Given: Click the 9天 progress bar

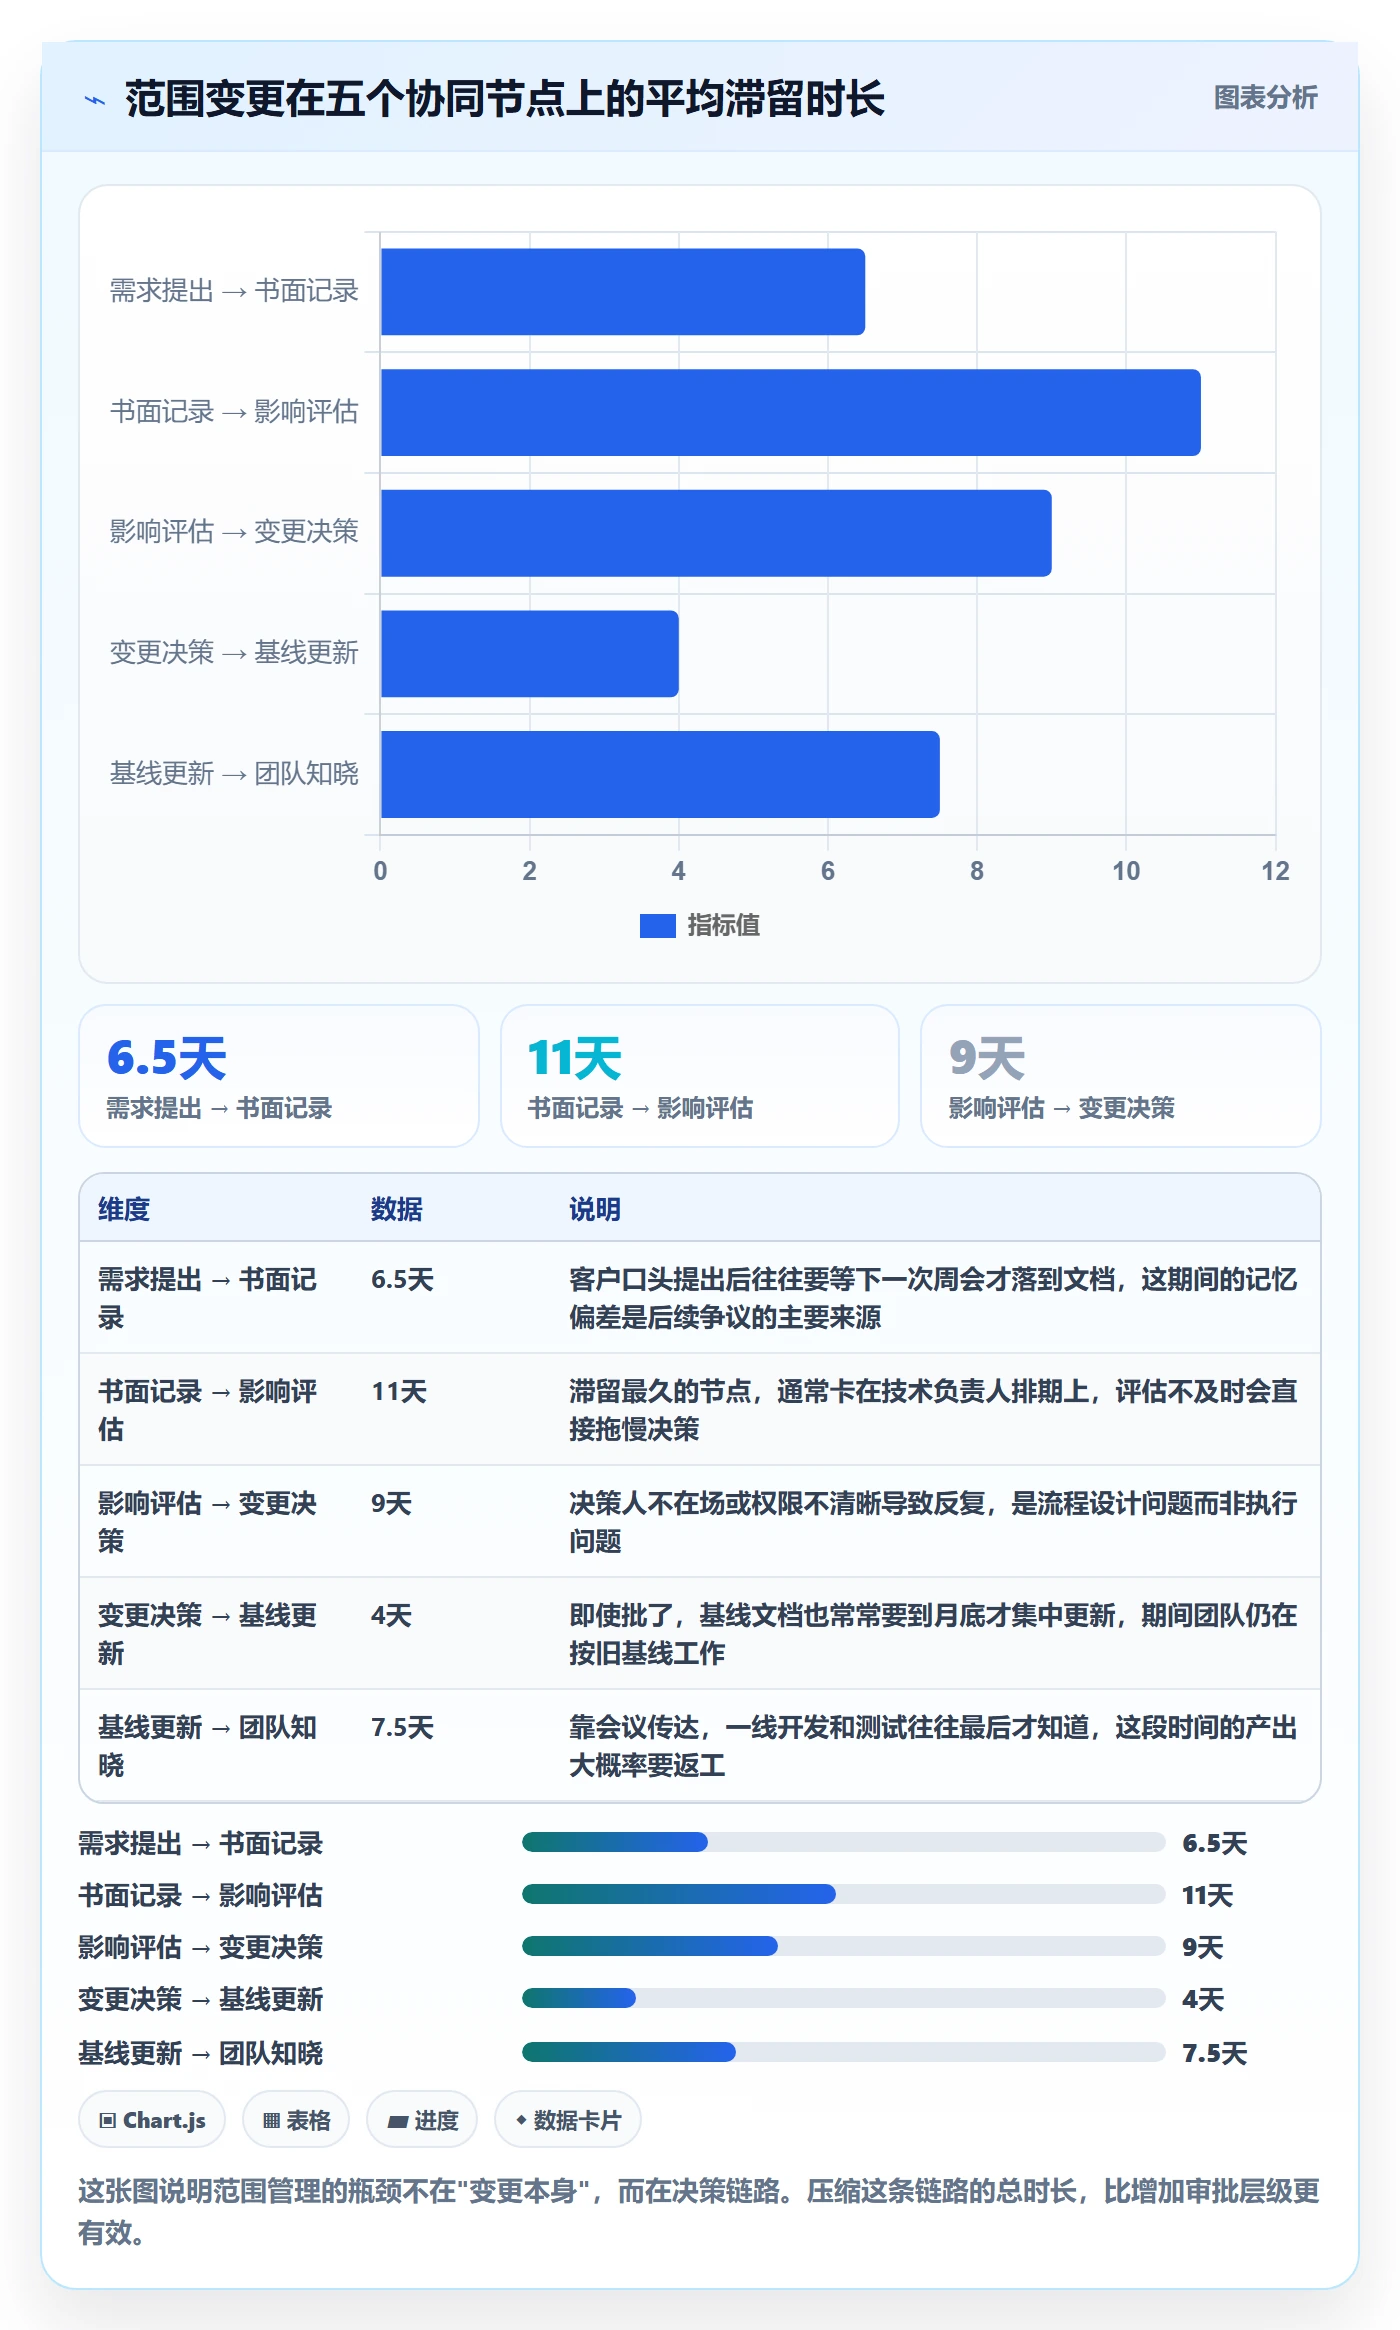Looking at the screenshot, I should [843, 1946].
